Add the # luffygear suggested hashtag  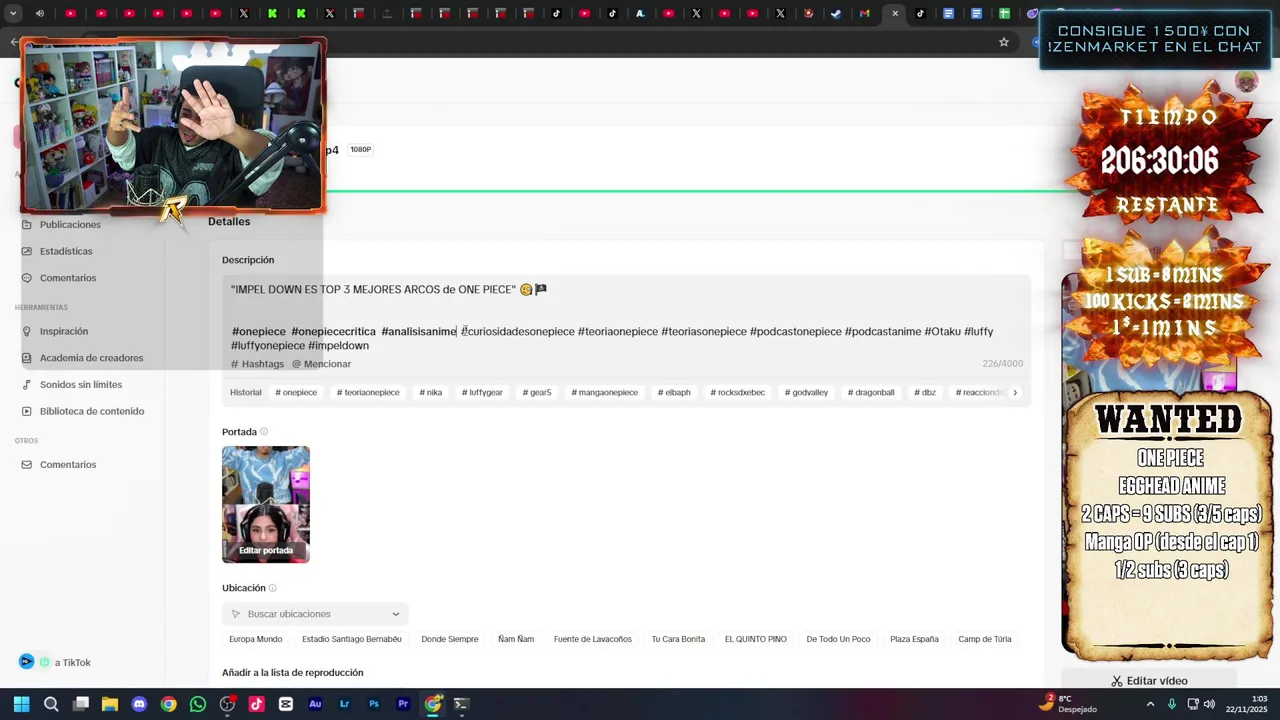click(482, 392)
